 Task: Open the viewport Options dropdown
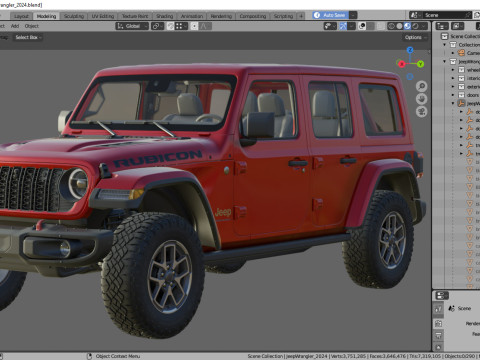[x=415, y=37]
